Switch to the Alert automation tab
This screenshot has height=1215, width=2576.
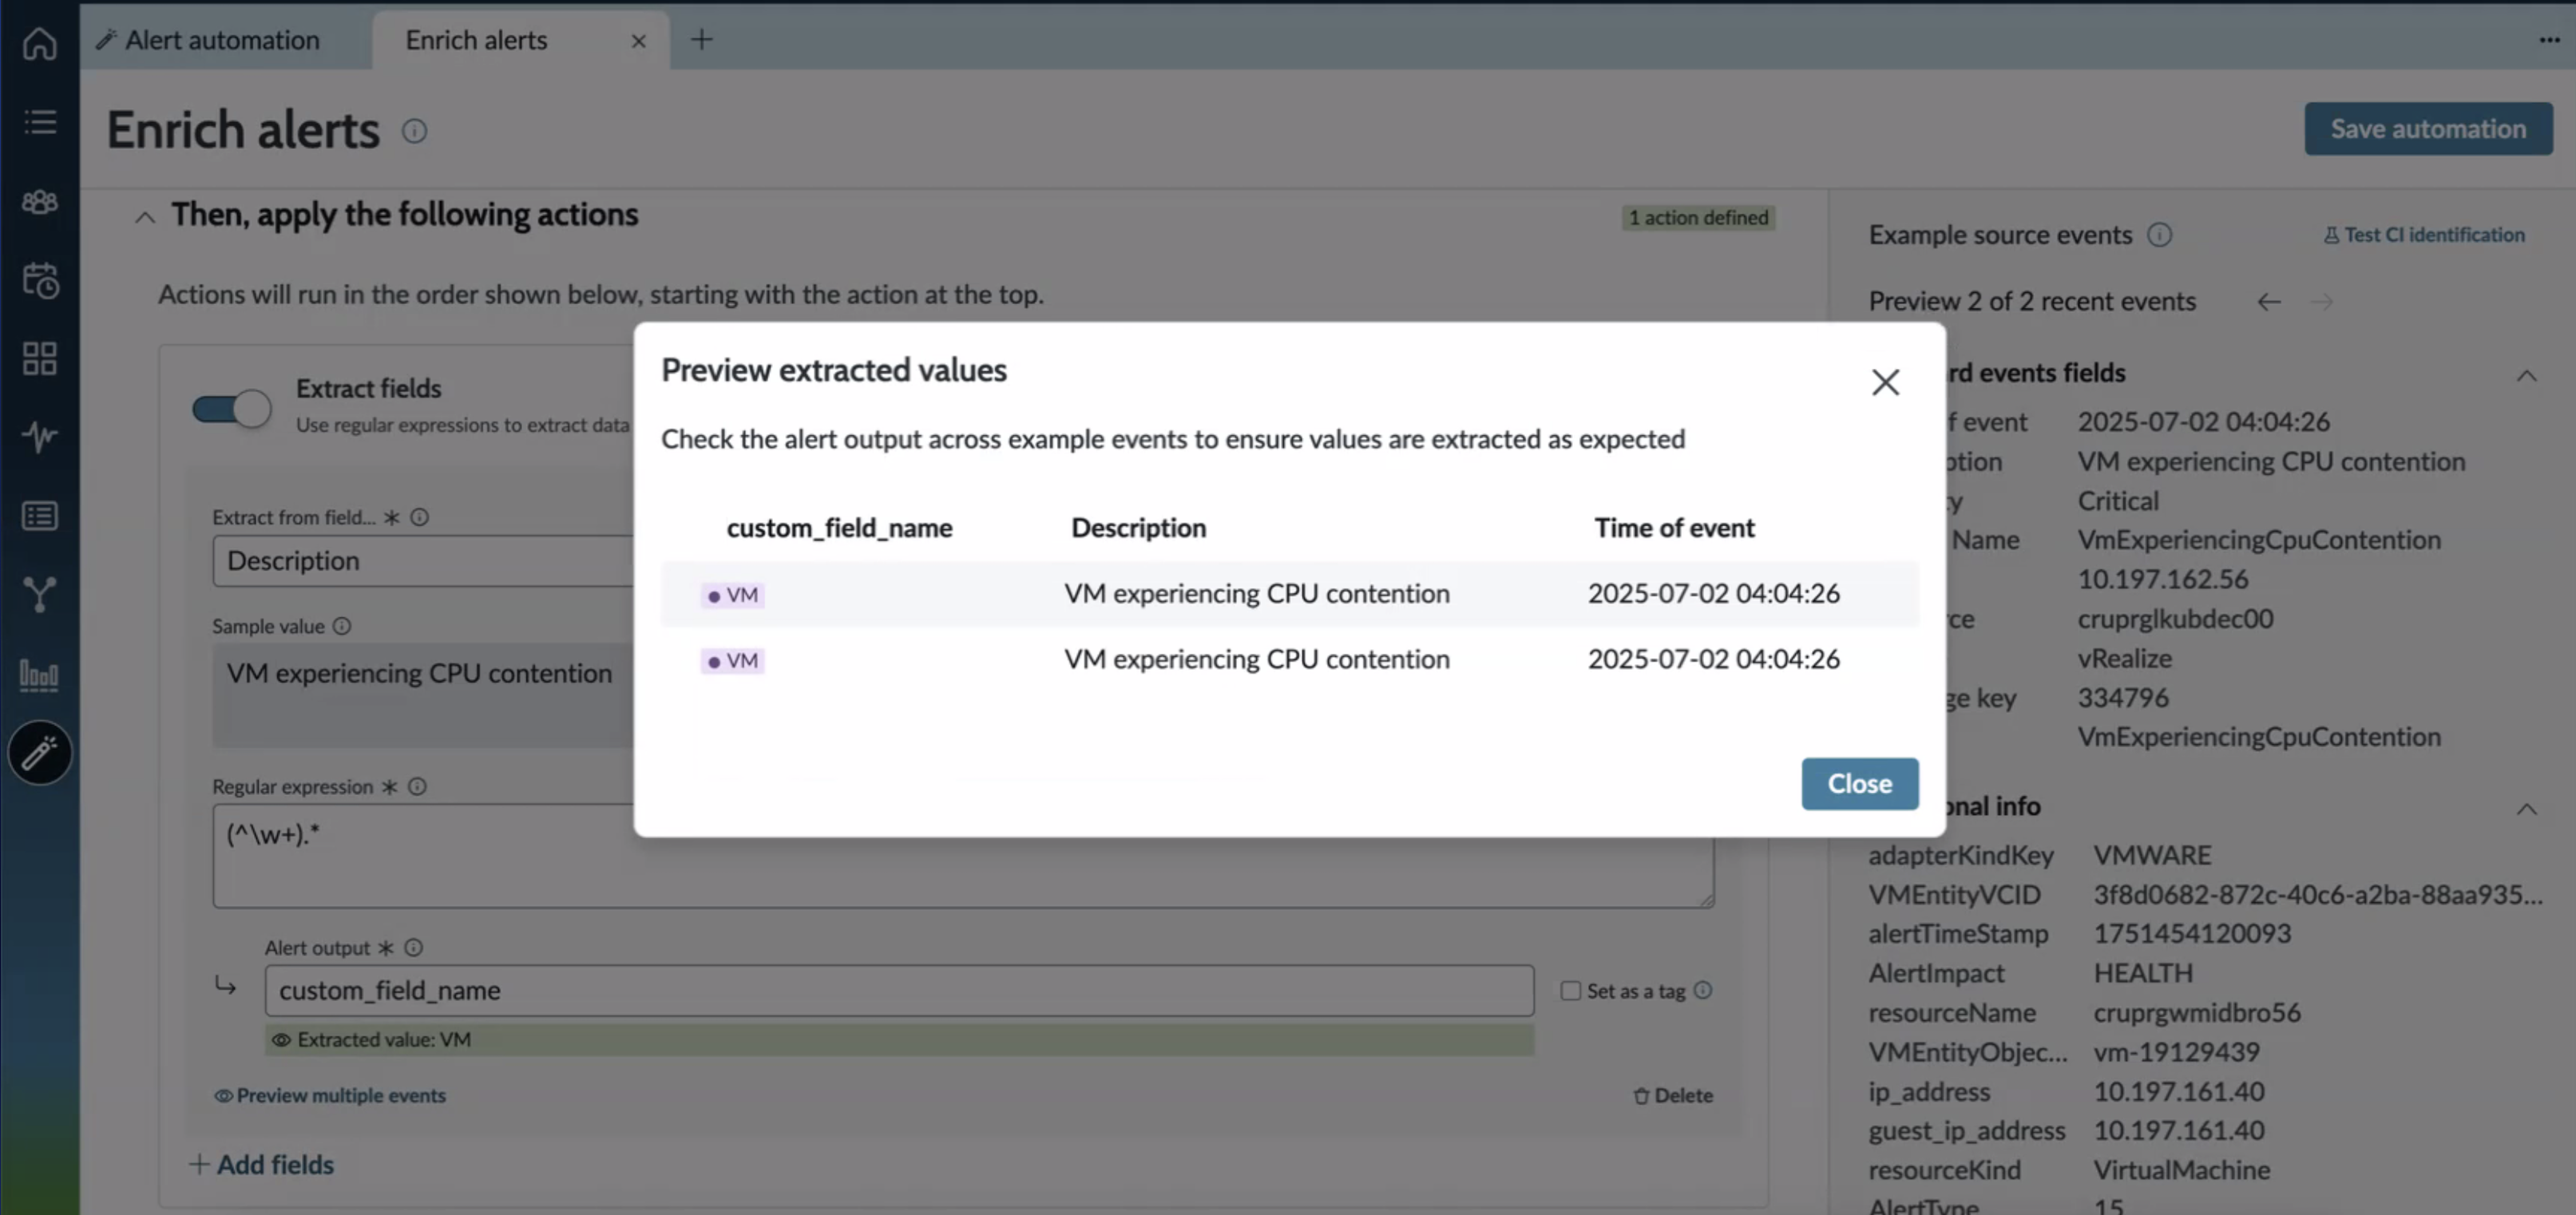208,40
